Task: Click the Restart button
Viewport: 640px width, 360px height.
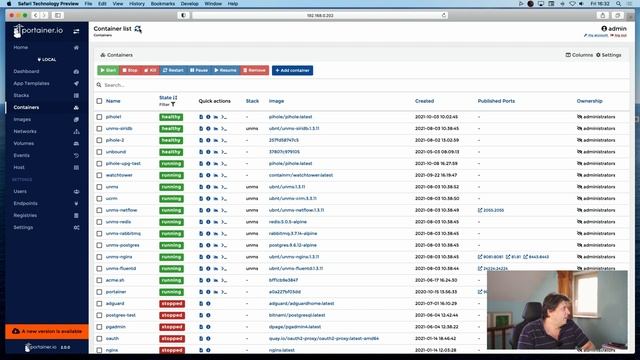Action: (x=173, y=70)
